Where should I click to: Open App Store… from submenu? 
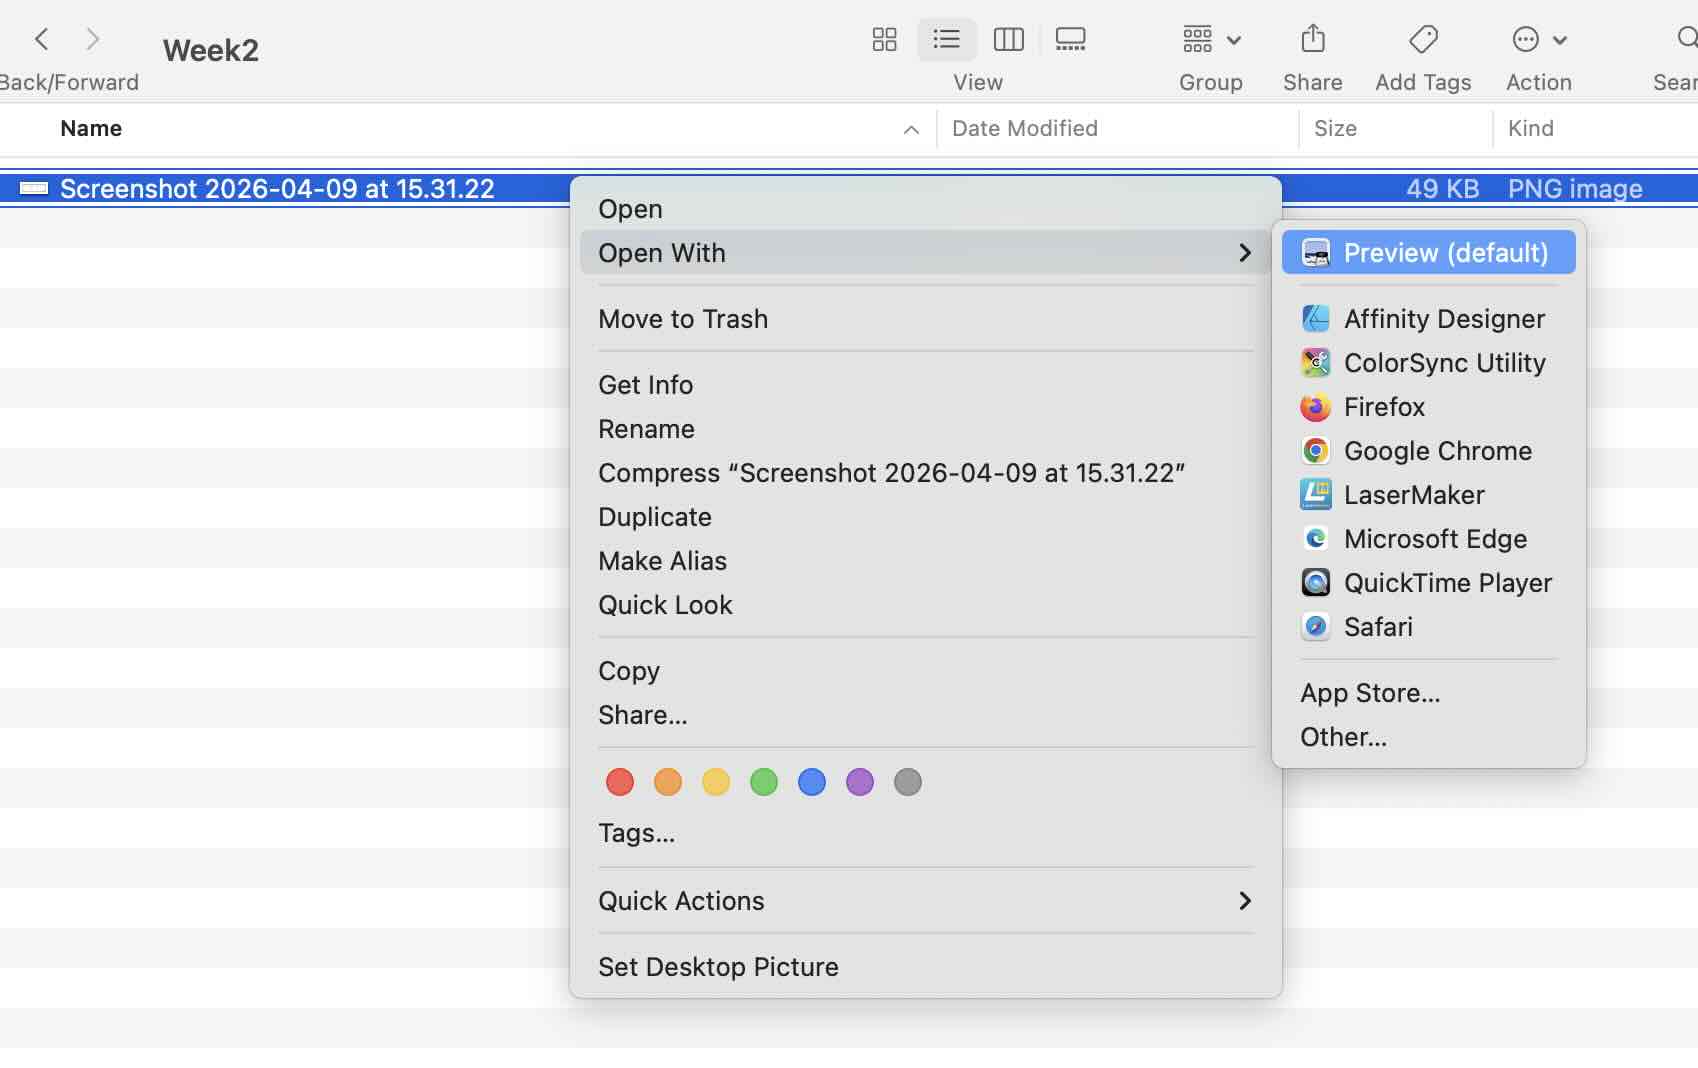pyautogui.click(x=1370, y=693)
